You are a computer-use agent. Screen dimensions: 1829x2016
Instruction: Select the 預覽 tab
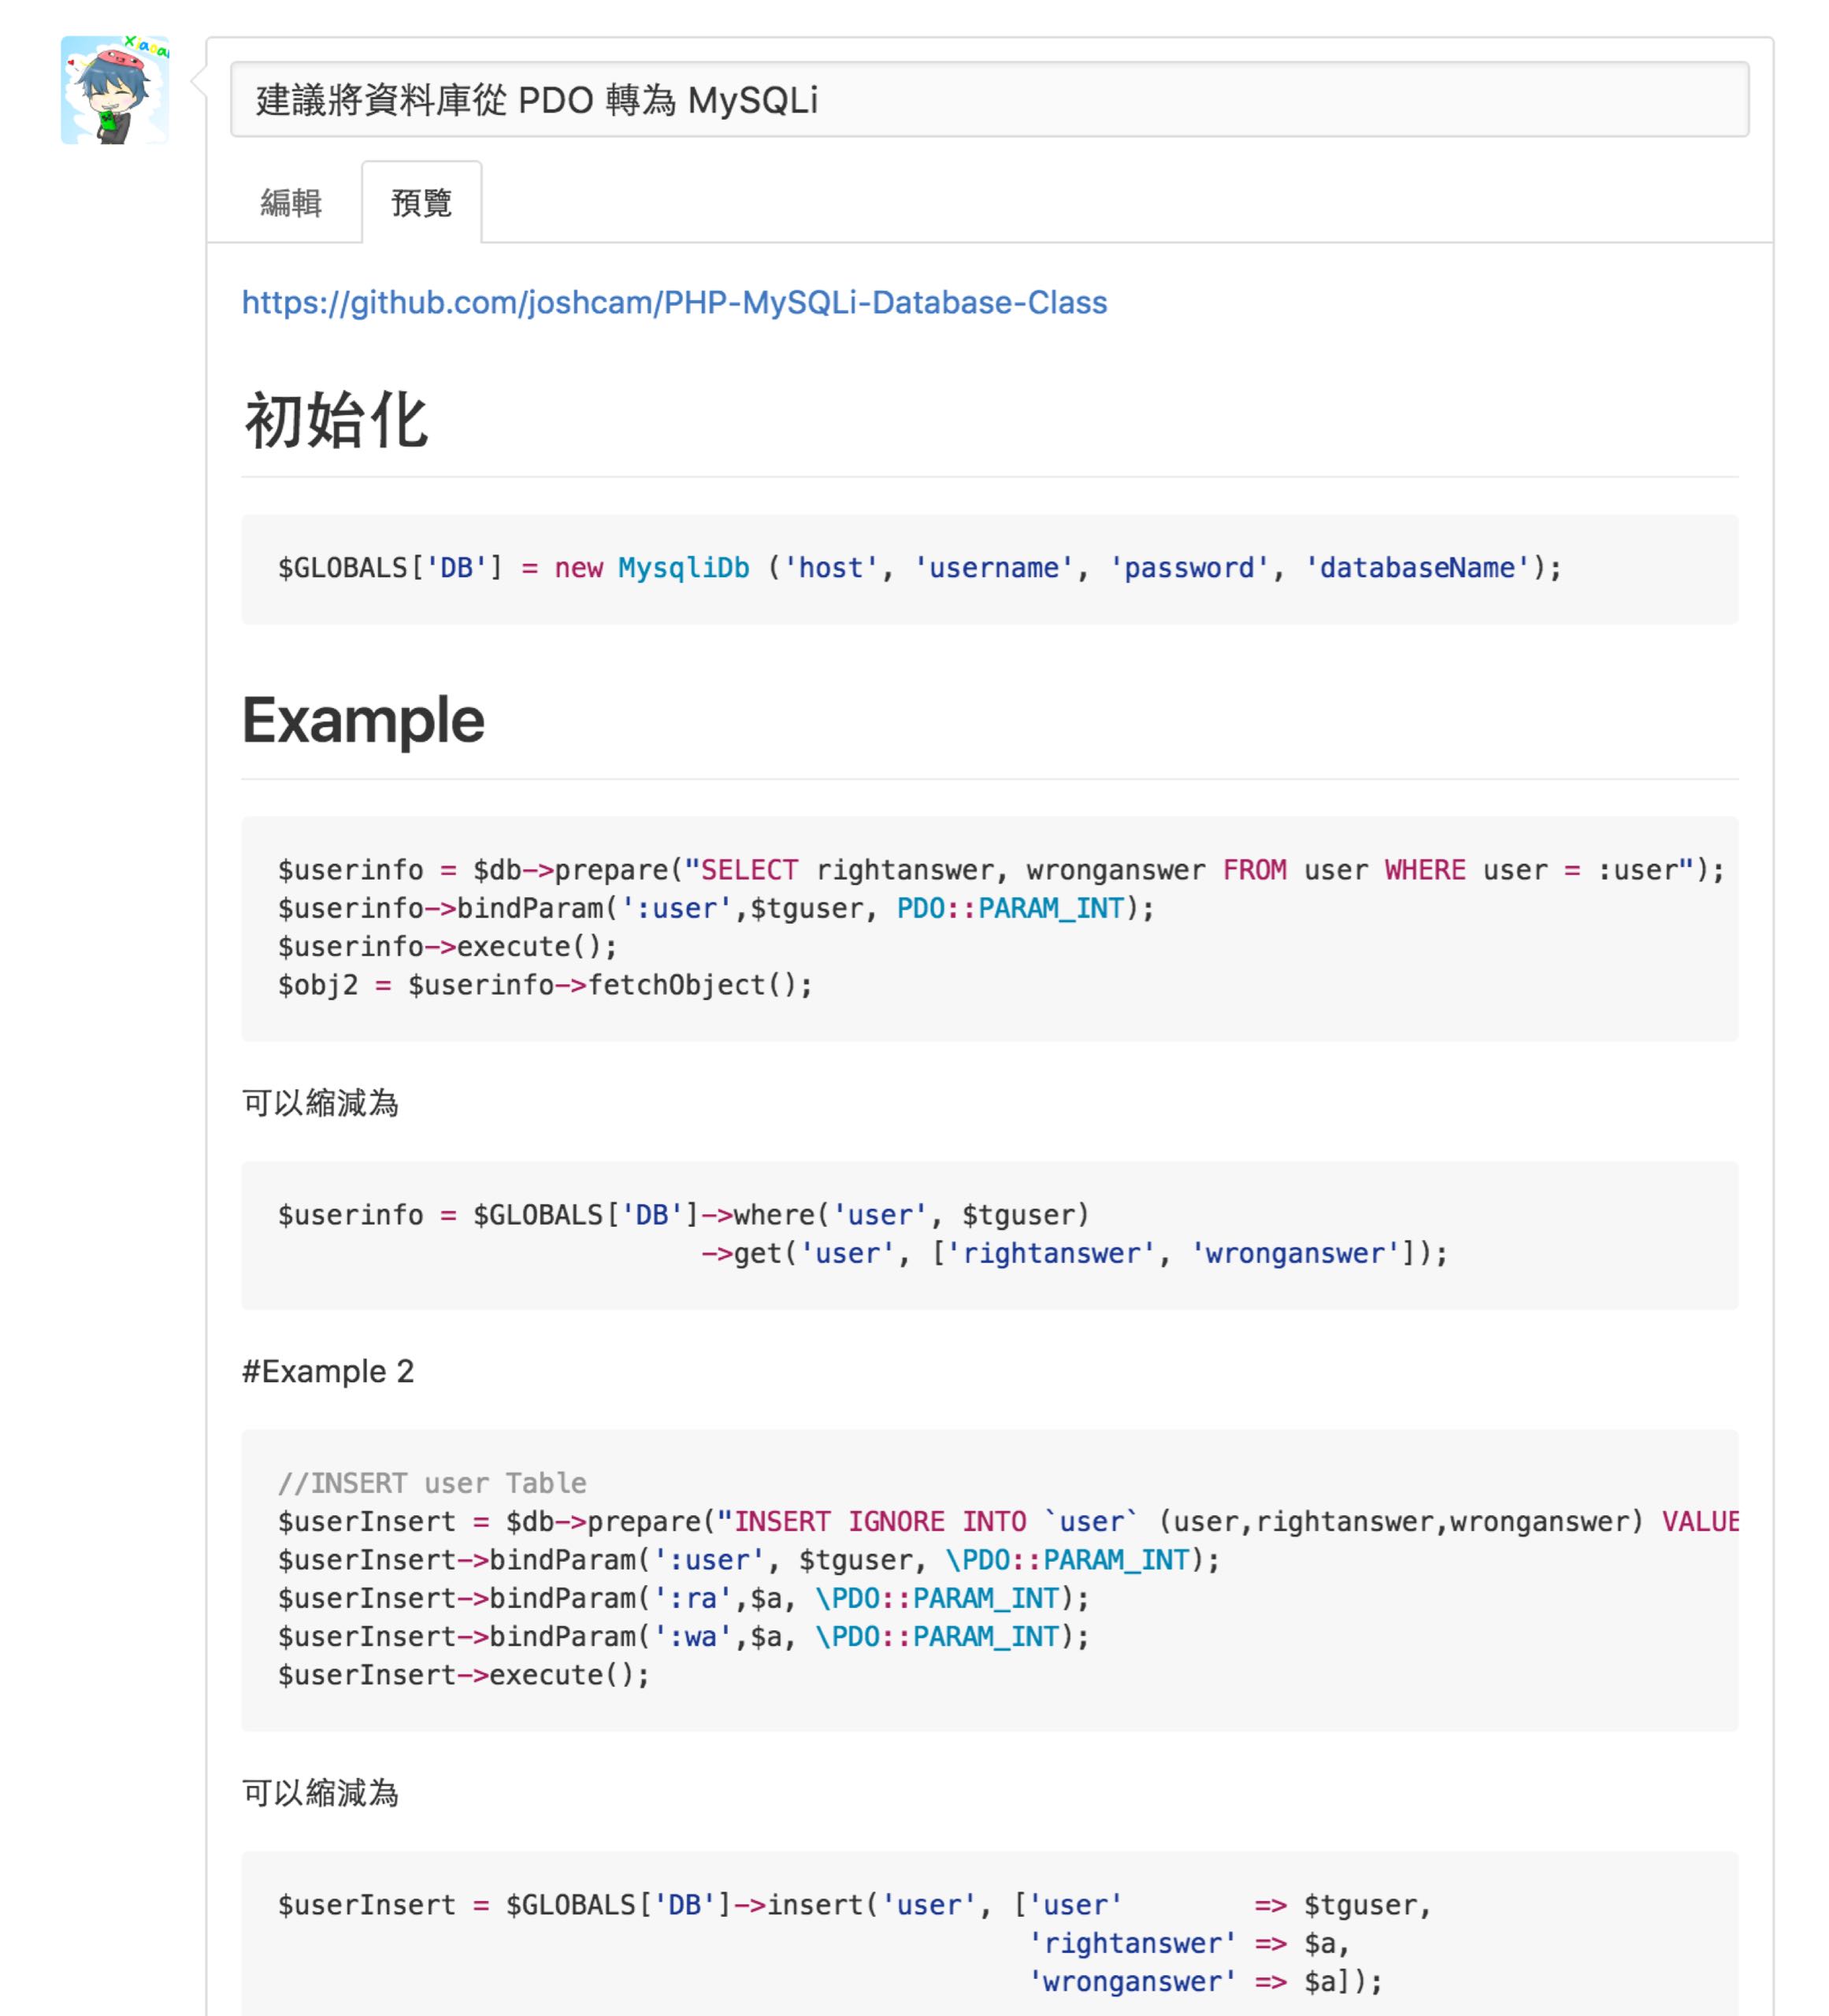point(421,203)
